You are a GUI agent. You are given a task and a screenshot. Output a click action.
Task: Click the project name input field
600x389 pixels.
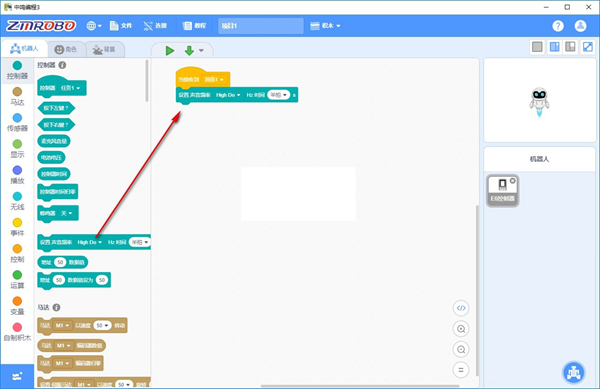(x=261, y=26)
